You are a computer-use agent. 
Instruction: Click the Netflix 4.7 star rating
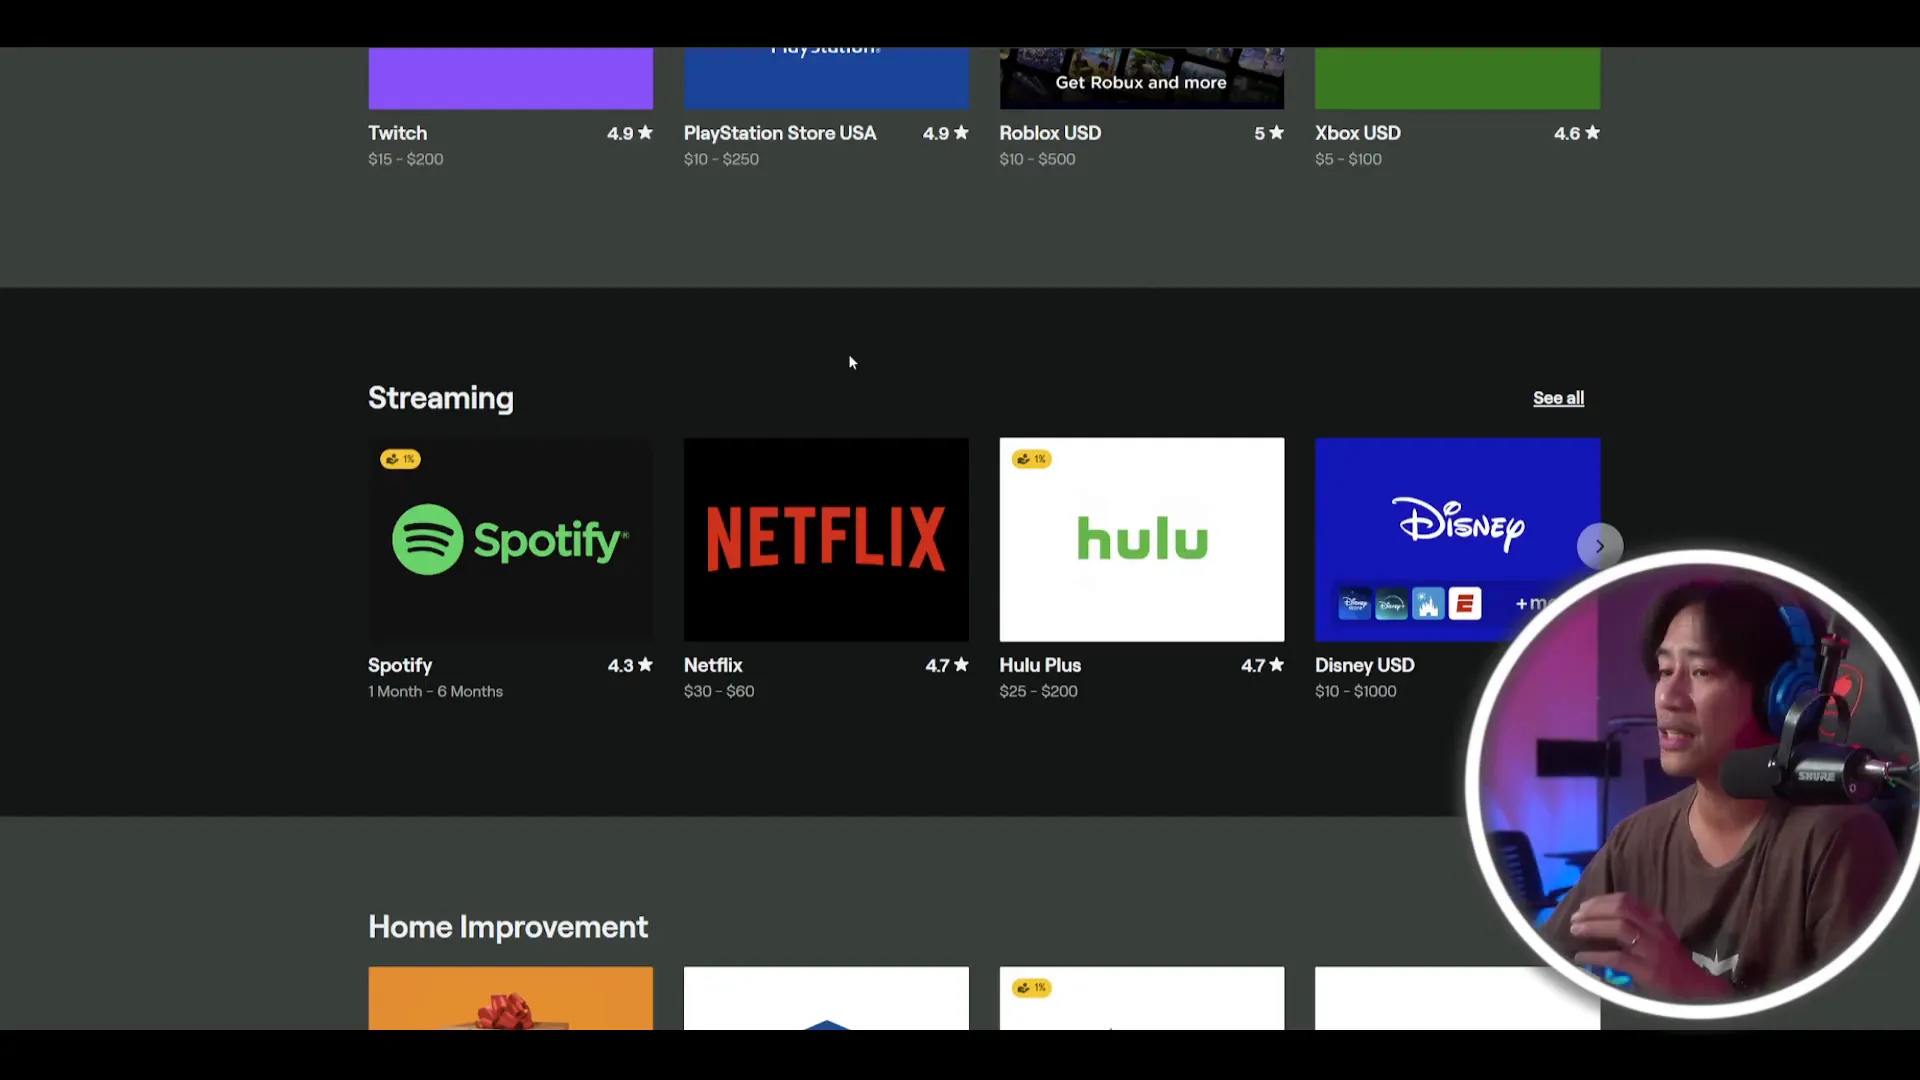pos(946,665)
